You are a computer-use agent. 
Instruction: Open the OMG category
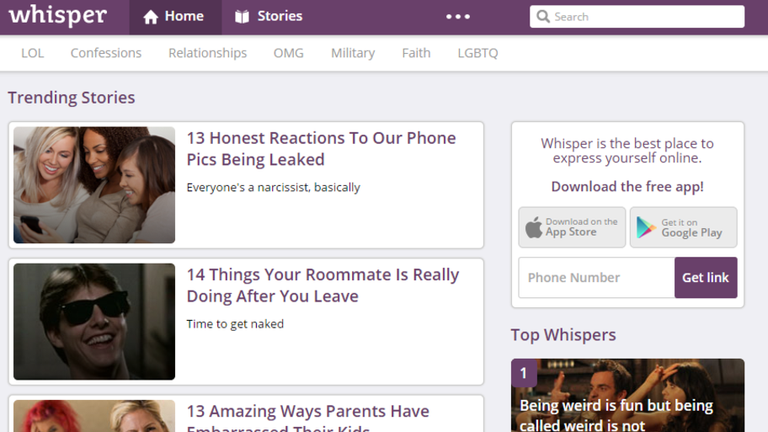click(x=288, y=53)
